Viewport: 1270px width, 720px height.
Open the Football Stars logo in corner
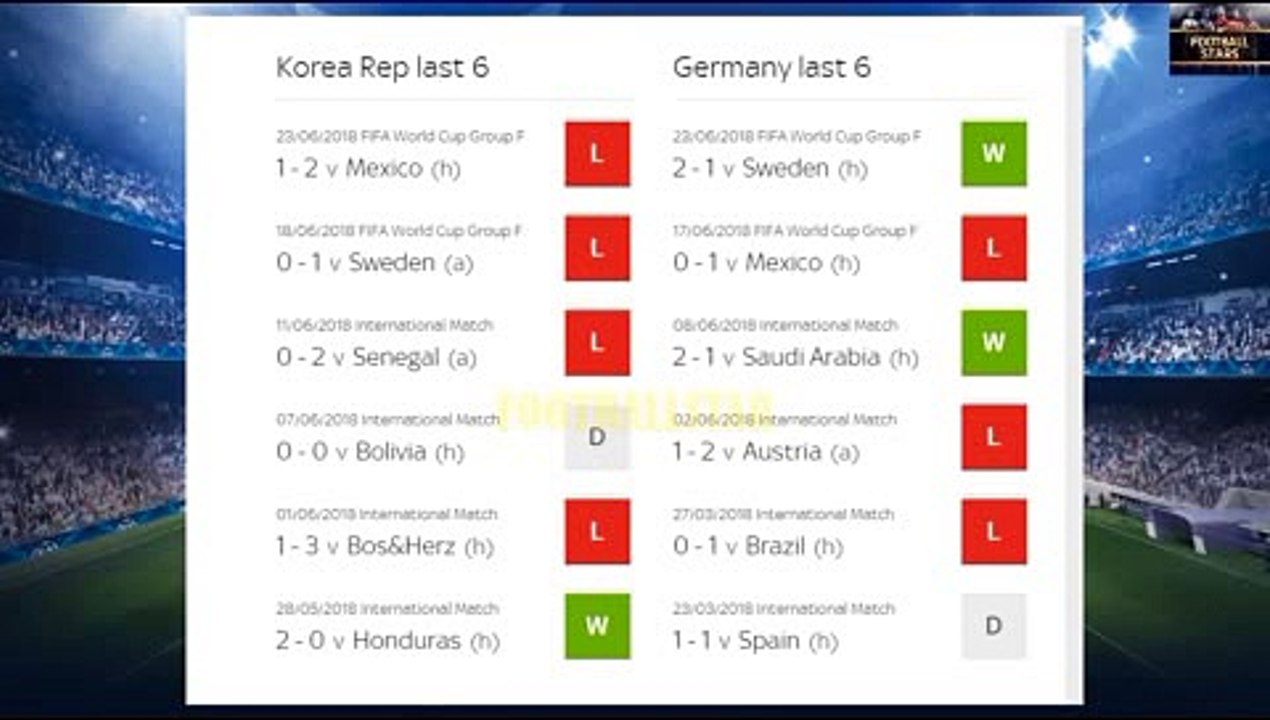click(x=1219, y=39)
